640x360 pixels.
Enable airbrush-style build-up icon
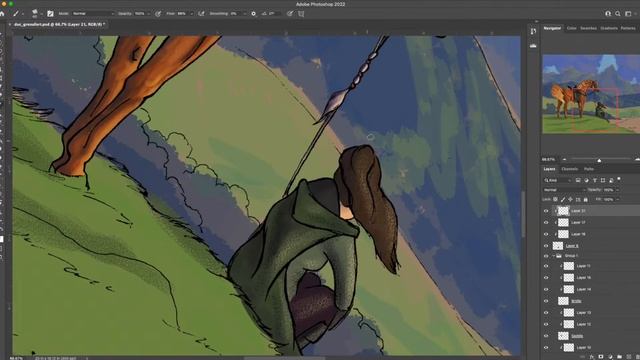click(x=201, y=13)
